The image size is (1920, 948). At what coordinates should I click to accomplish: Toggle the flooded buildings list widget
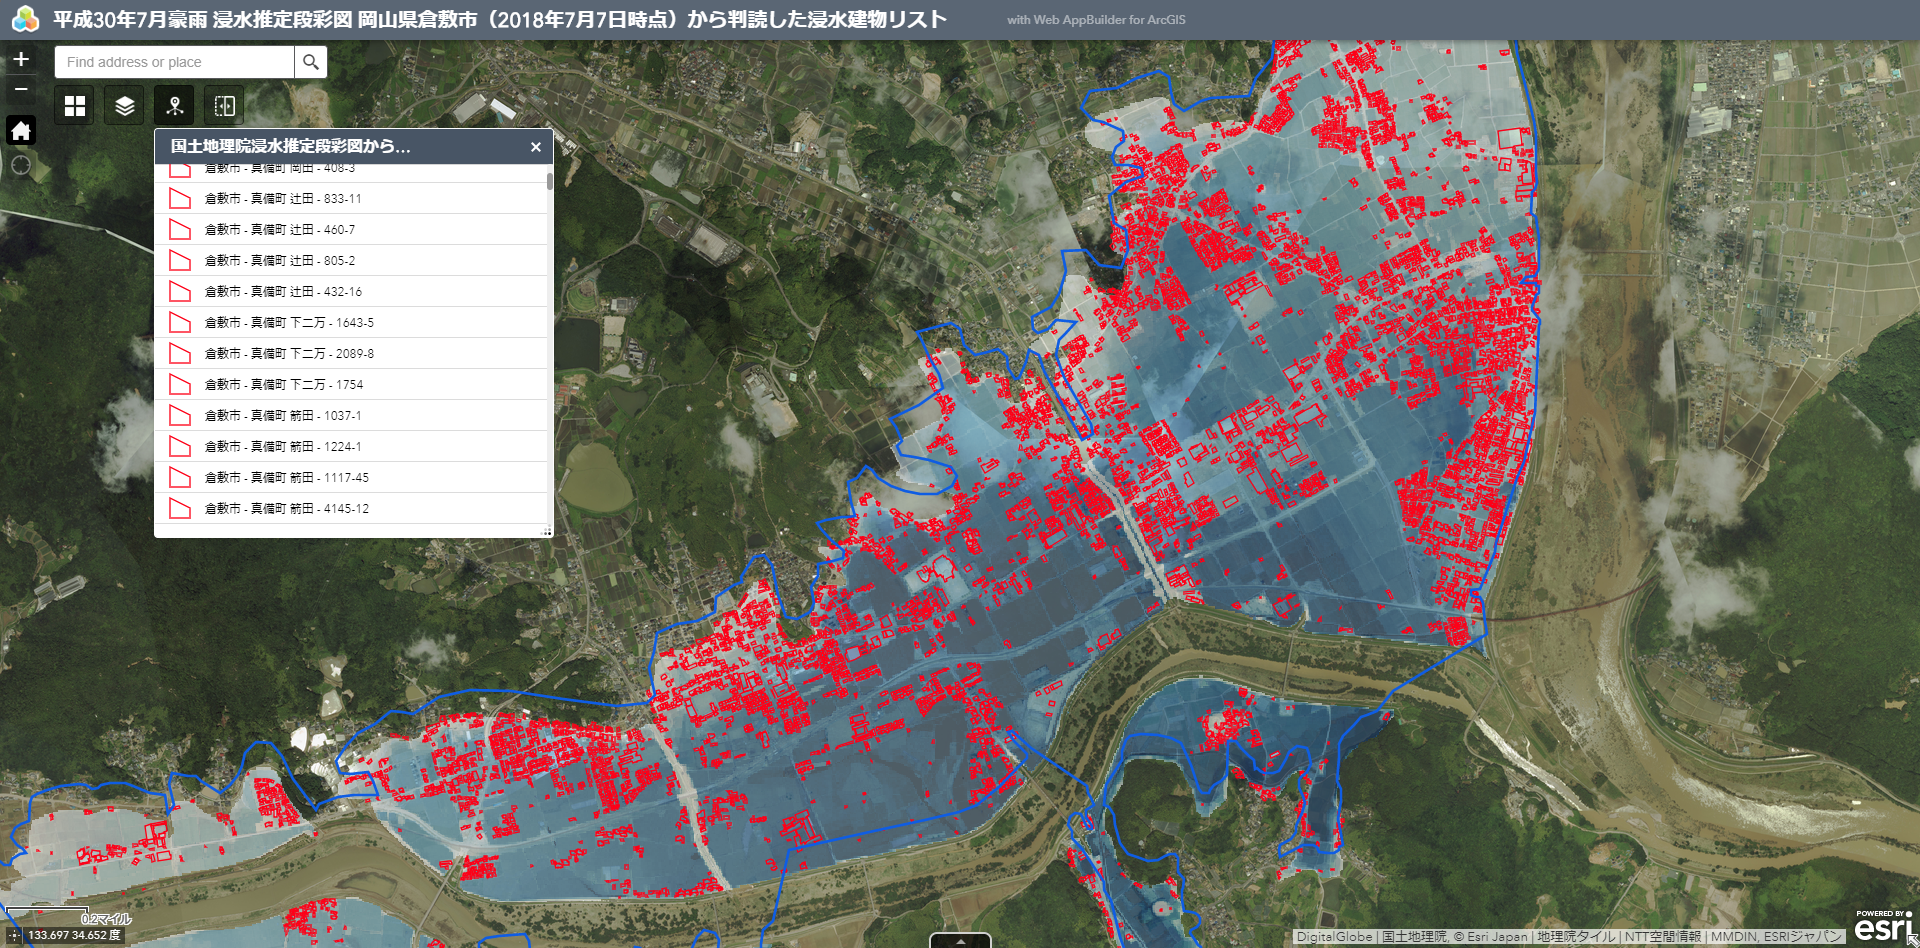[175, 106]
